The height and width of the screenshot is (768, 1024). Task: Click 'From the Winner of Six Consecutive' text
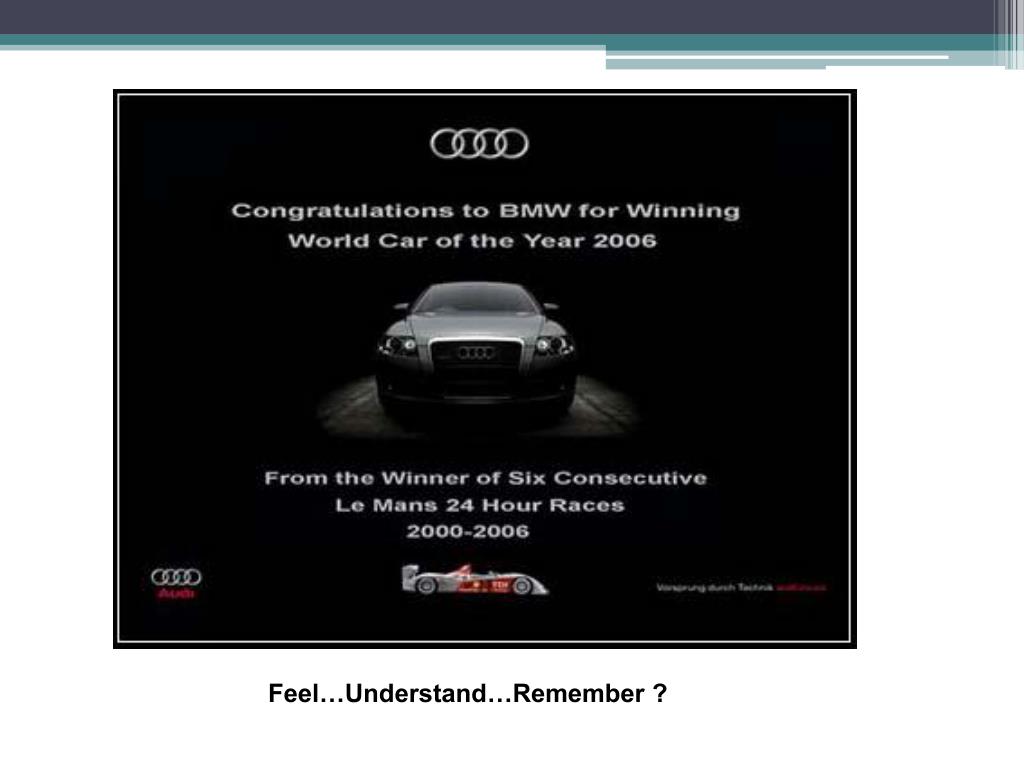coord(486,478)
